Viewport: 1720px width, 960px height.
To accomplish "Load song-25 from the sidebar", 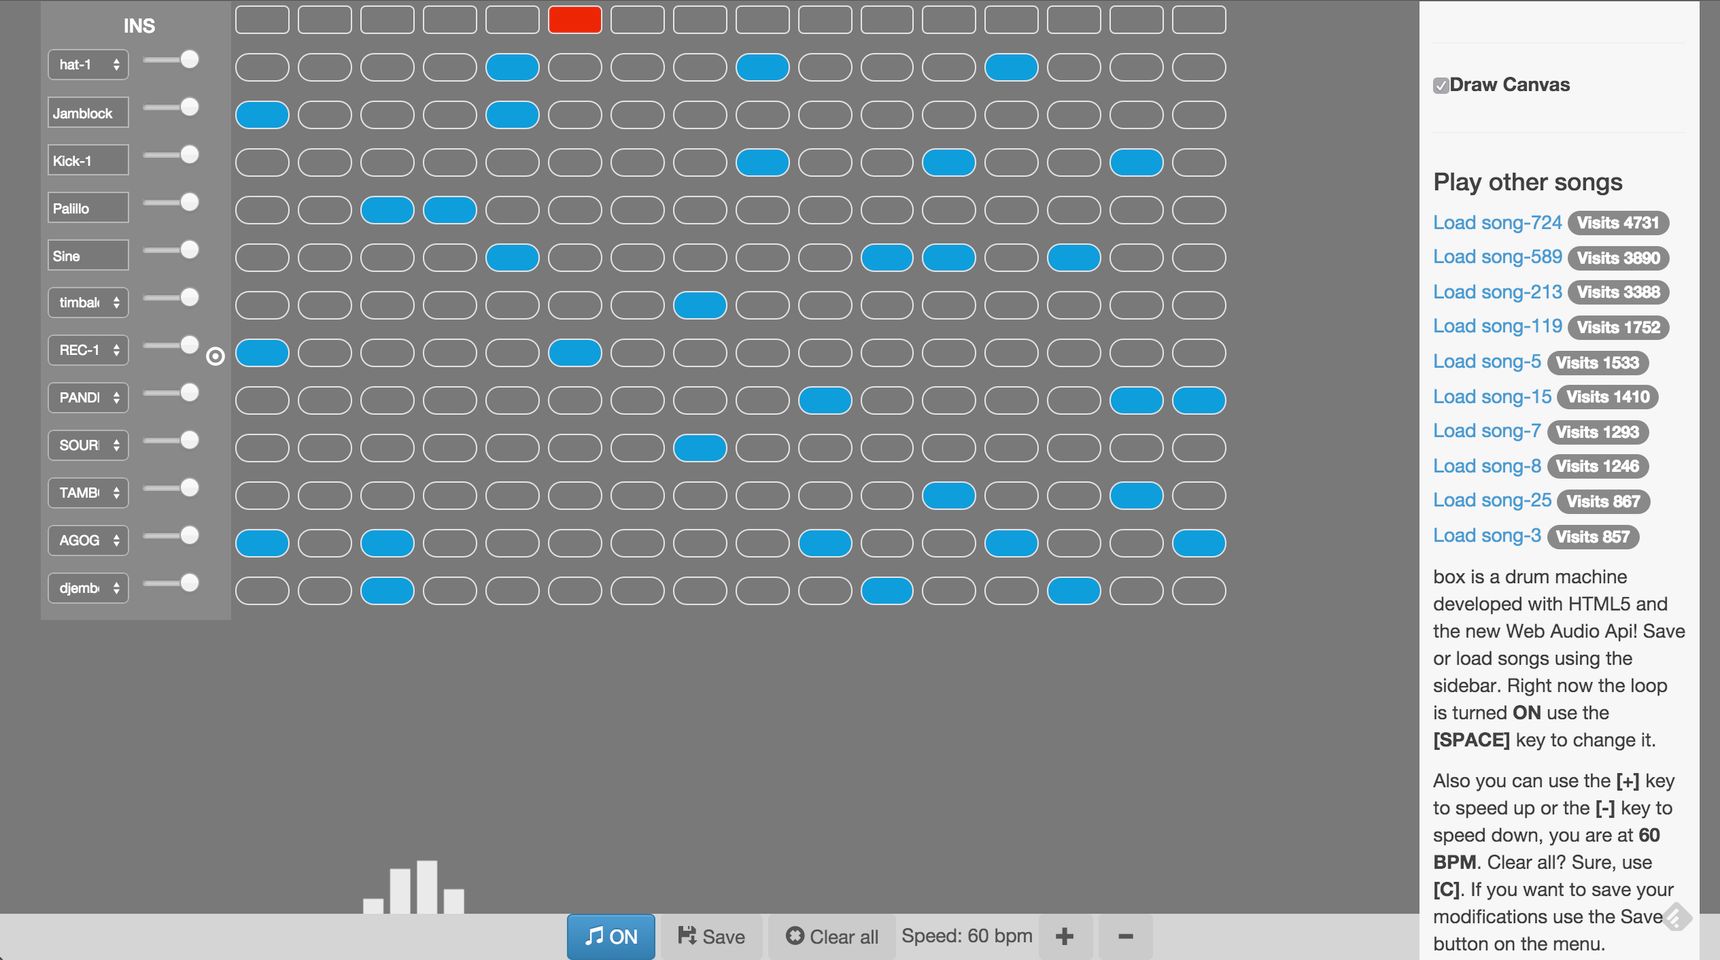I will click(1492, 500).
